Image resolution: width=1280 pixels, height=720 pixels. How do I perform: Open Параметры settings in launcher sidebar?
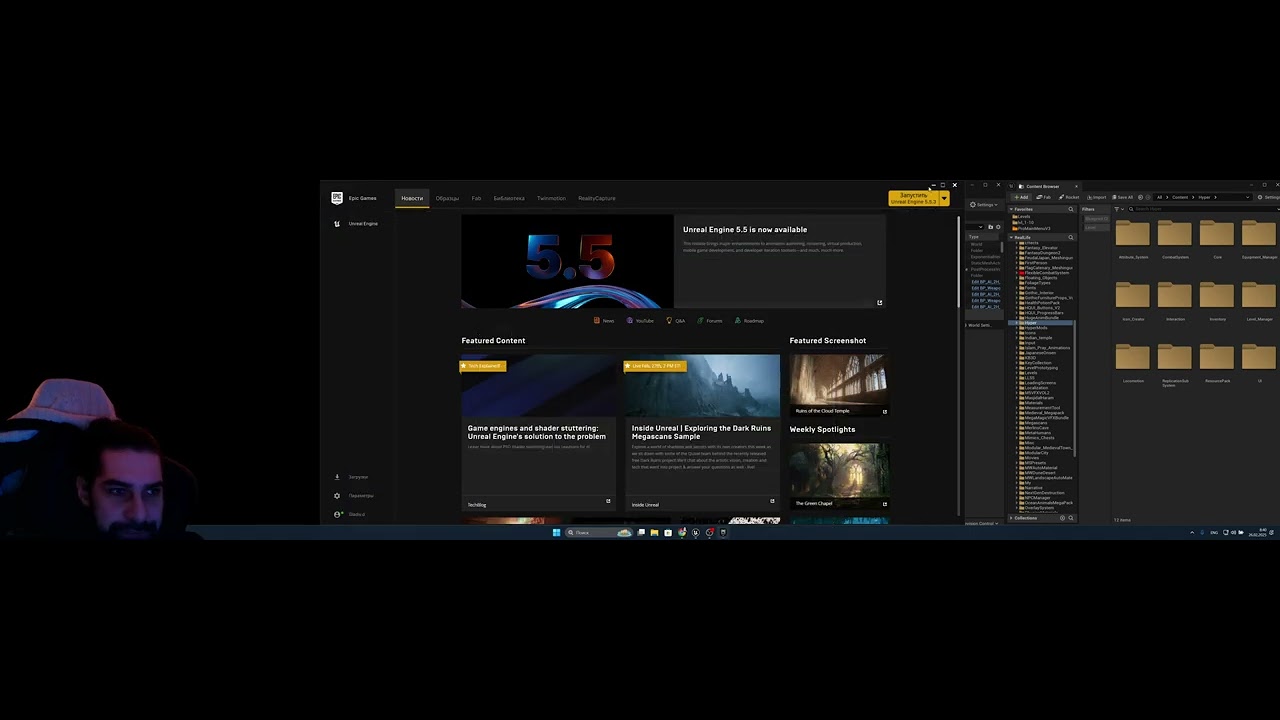[x=355, y=496]
